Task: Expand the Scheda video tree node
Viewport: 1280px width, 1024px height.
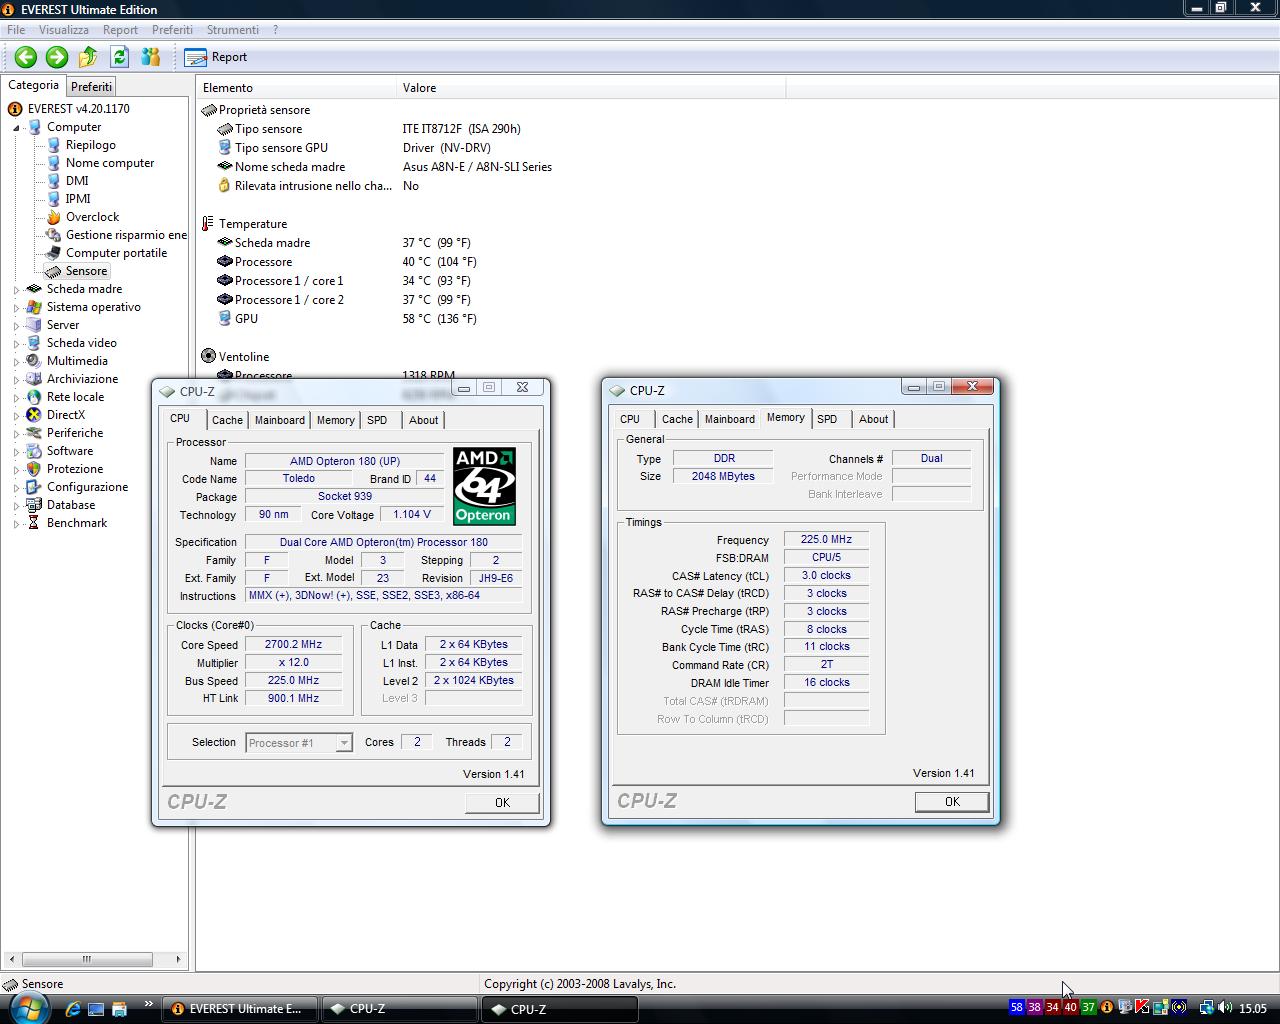Action: click(x=17, y=344)
